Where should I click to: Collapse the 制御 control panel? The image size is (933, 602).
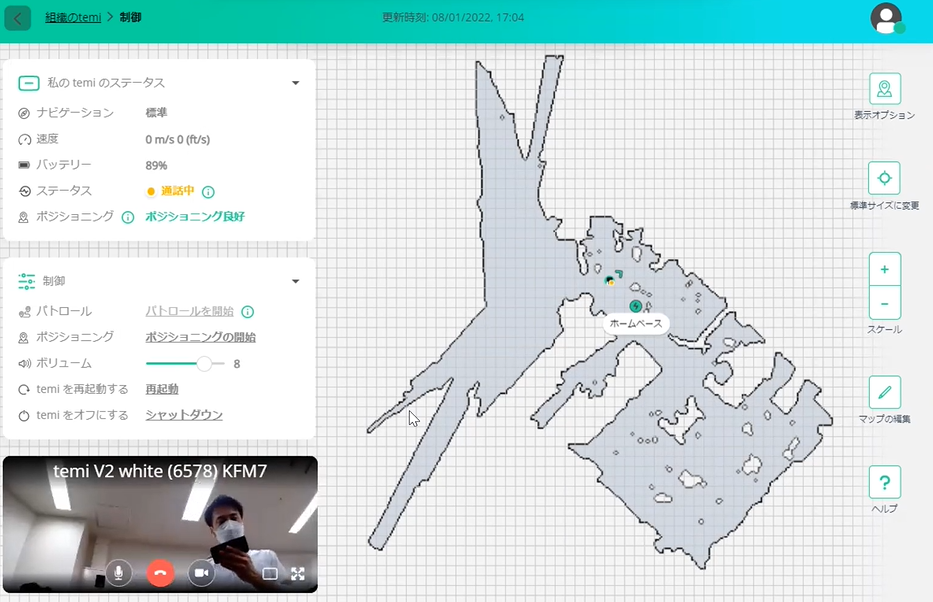point(295,281)
